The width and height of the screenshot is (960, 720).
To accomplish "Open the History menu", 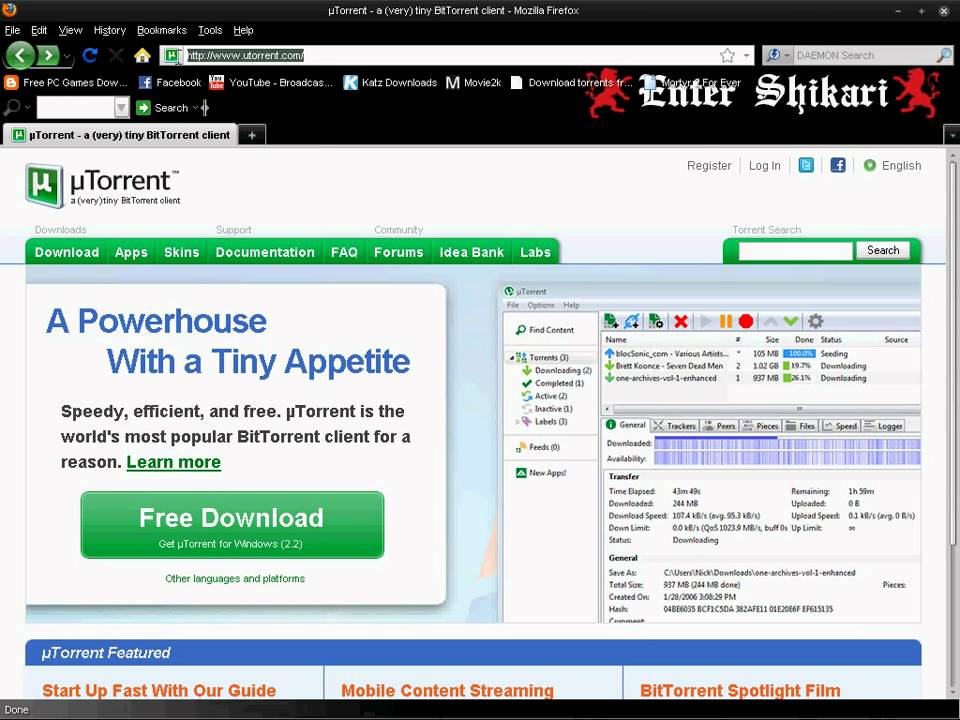I will [x=110, y=30].
